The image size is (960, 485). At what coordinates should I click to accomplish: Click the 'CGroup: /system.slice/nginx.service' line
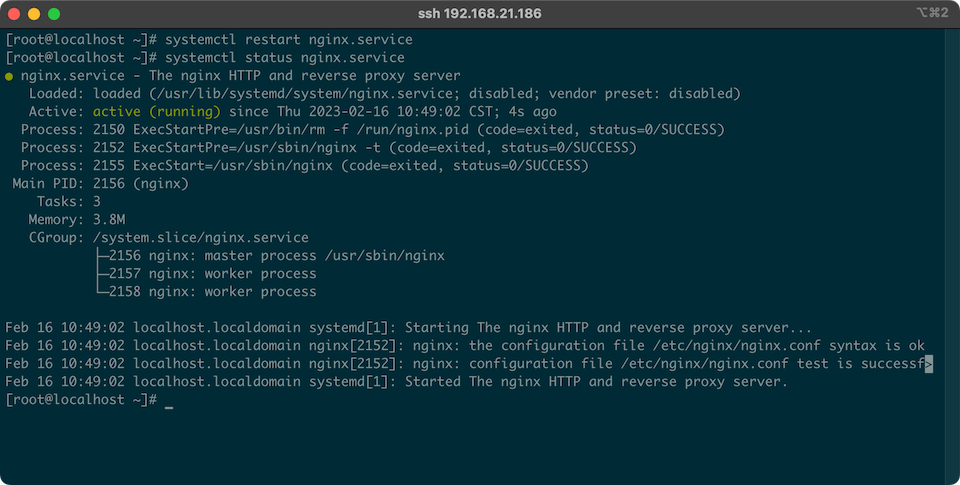[168, 238]
